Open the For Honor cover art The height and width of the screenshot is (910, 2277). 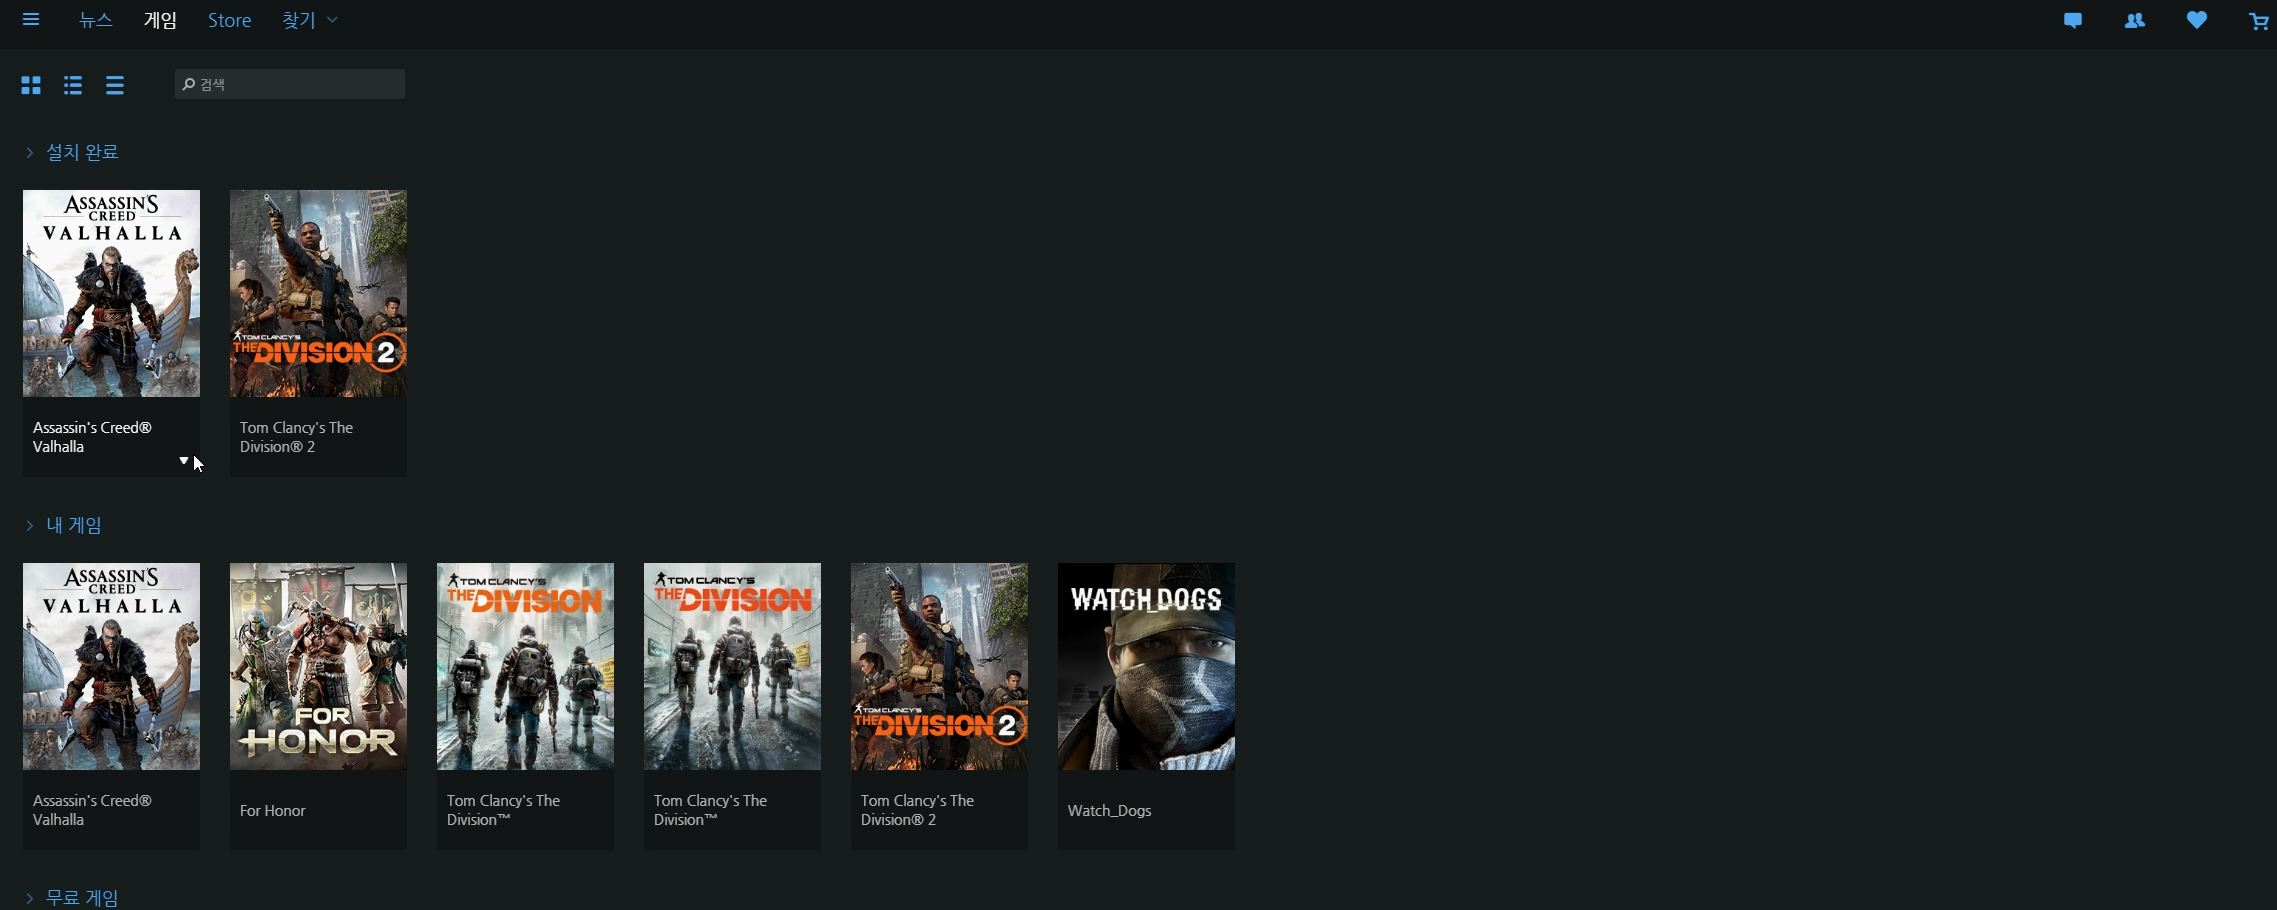tap(318, 666)
